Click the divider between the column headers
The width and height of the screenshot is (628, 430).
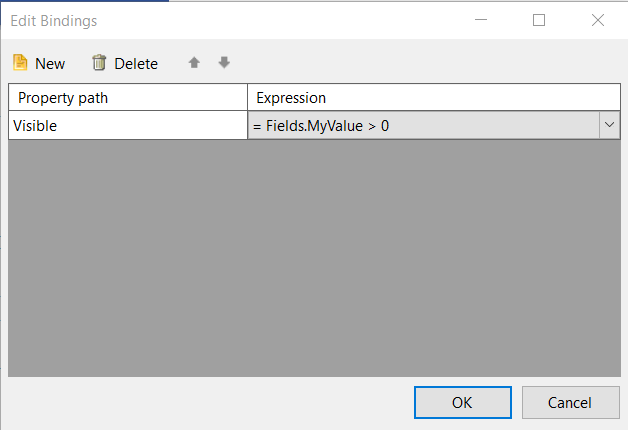(247, 97)
